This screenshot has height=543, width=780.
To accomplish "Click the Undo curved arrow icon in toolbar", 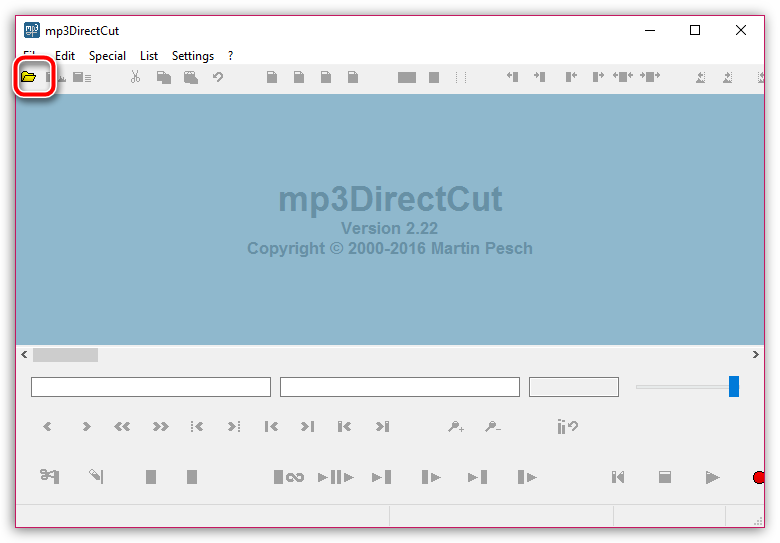I will [218, 77].
